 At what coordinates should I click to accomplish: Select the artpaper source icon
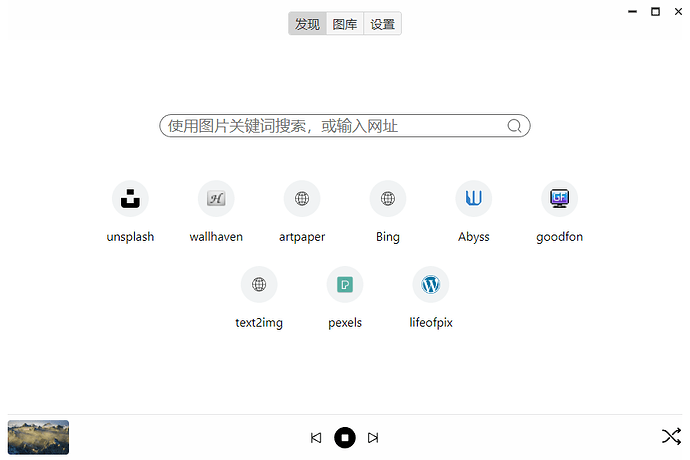click(x=302, y=199)
